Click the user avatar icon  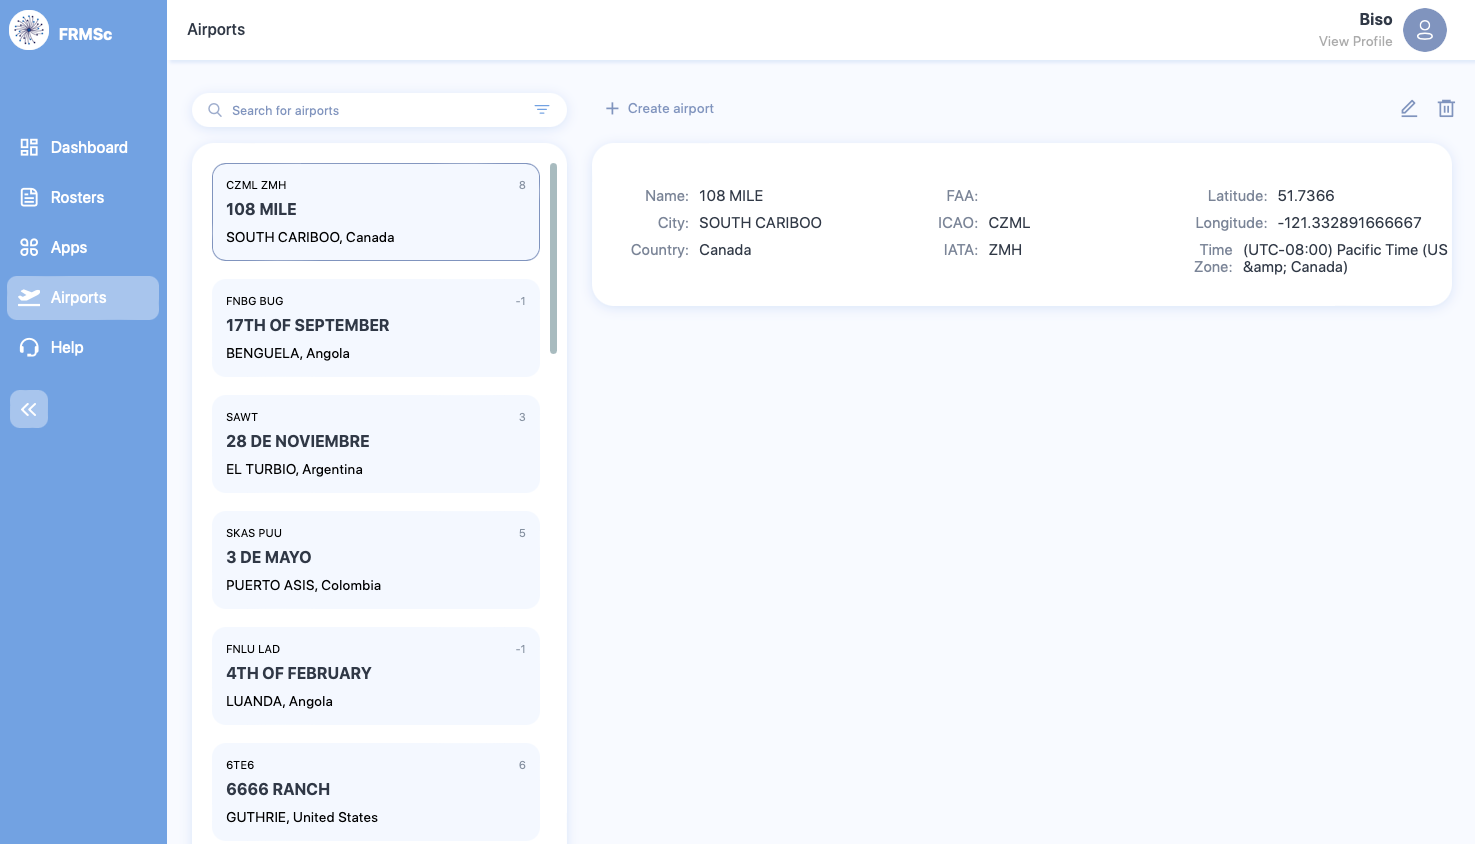1425,30
